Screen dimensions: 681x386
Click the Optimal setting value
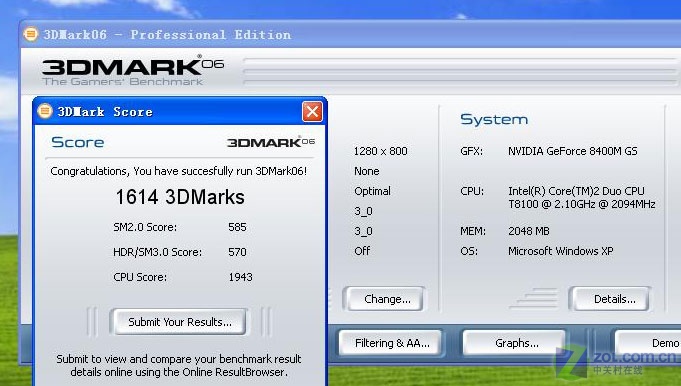(372, 191)
